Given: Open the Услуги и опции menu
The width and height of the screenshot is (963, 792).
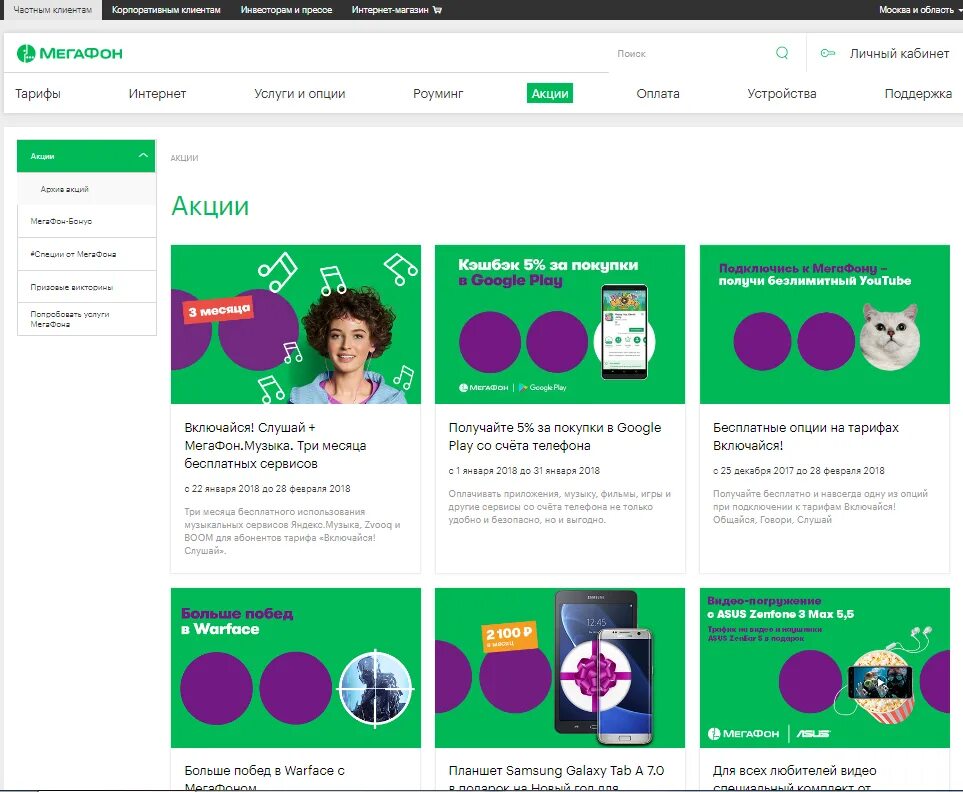Looking at the screenshot, I should pos(300,93).
